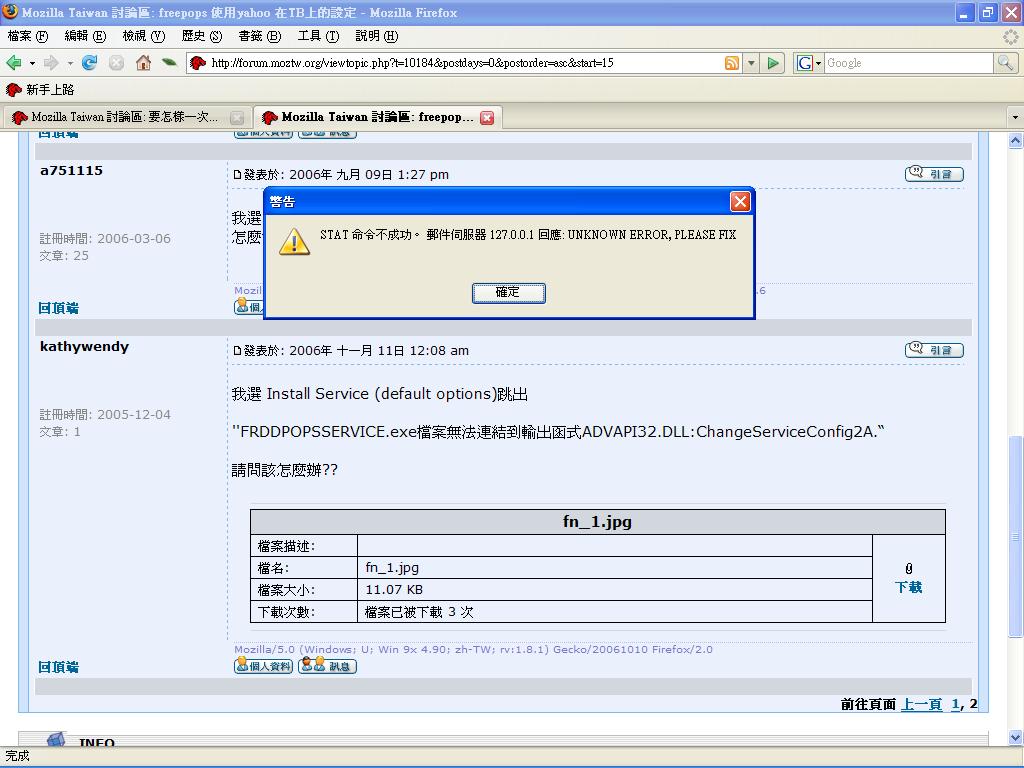Go to previous page via 上一頁
The height and width of the screenshot is (768, 1024).
(x=921, y=704)
